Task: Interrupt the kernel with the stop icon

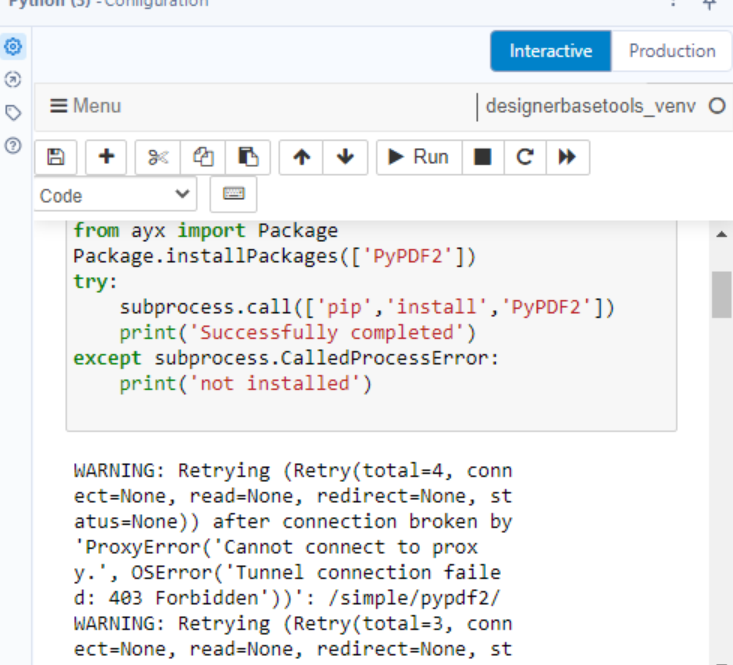Action: click(482, 157)
